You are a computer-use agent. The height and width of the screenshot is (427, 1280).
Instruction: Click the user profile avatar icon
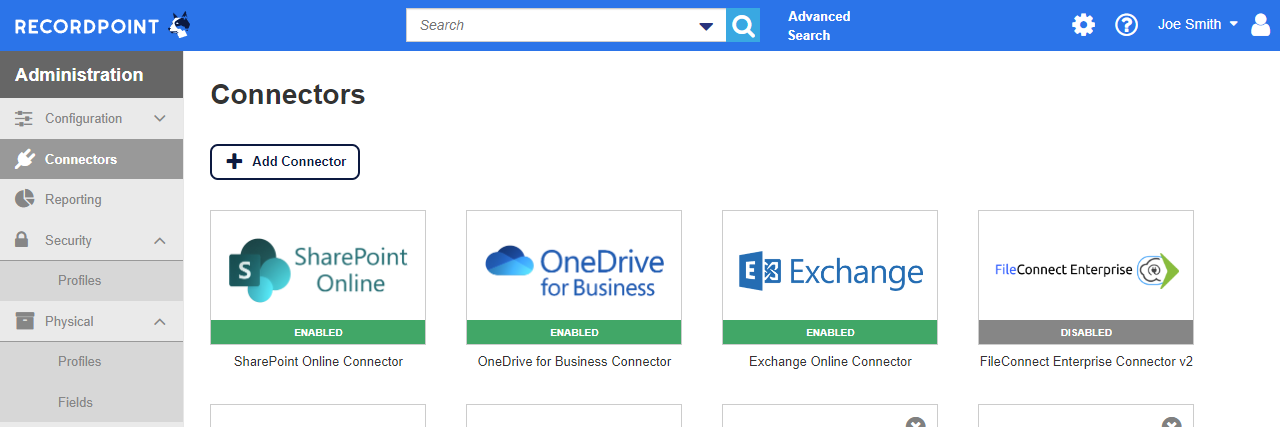click(1260, 25)
